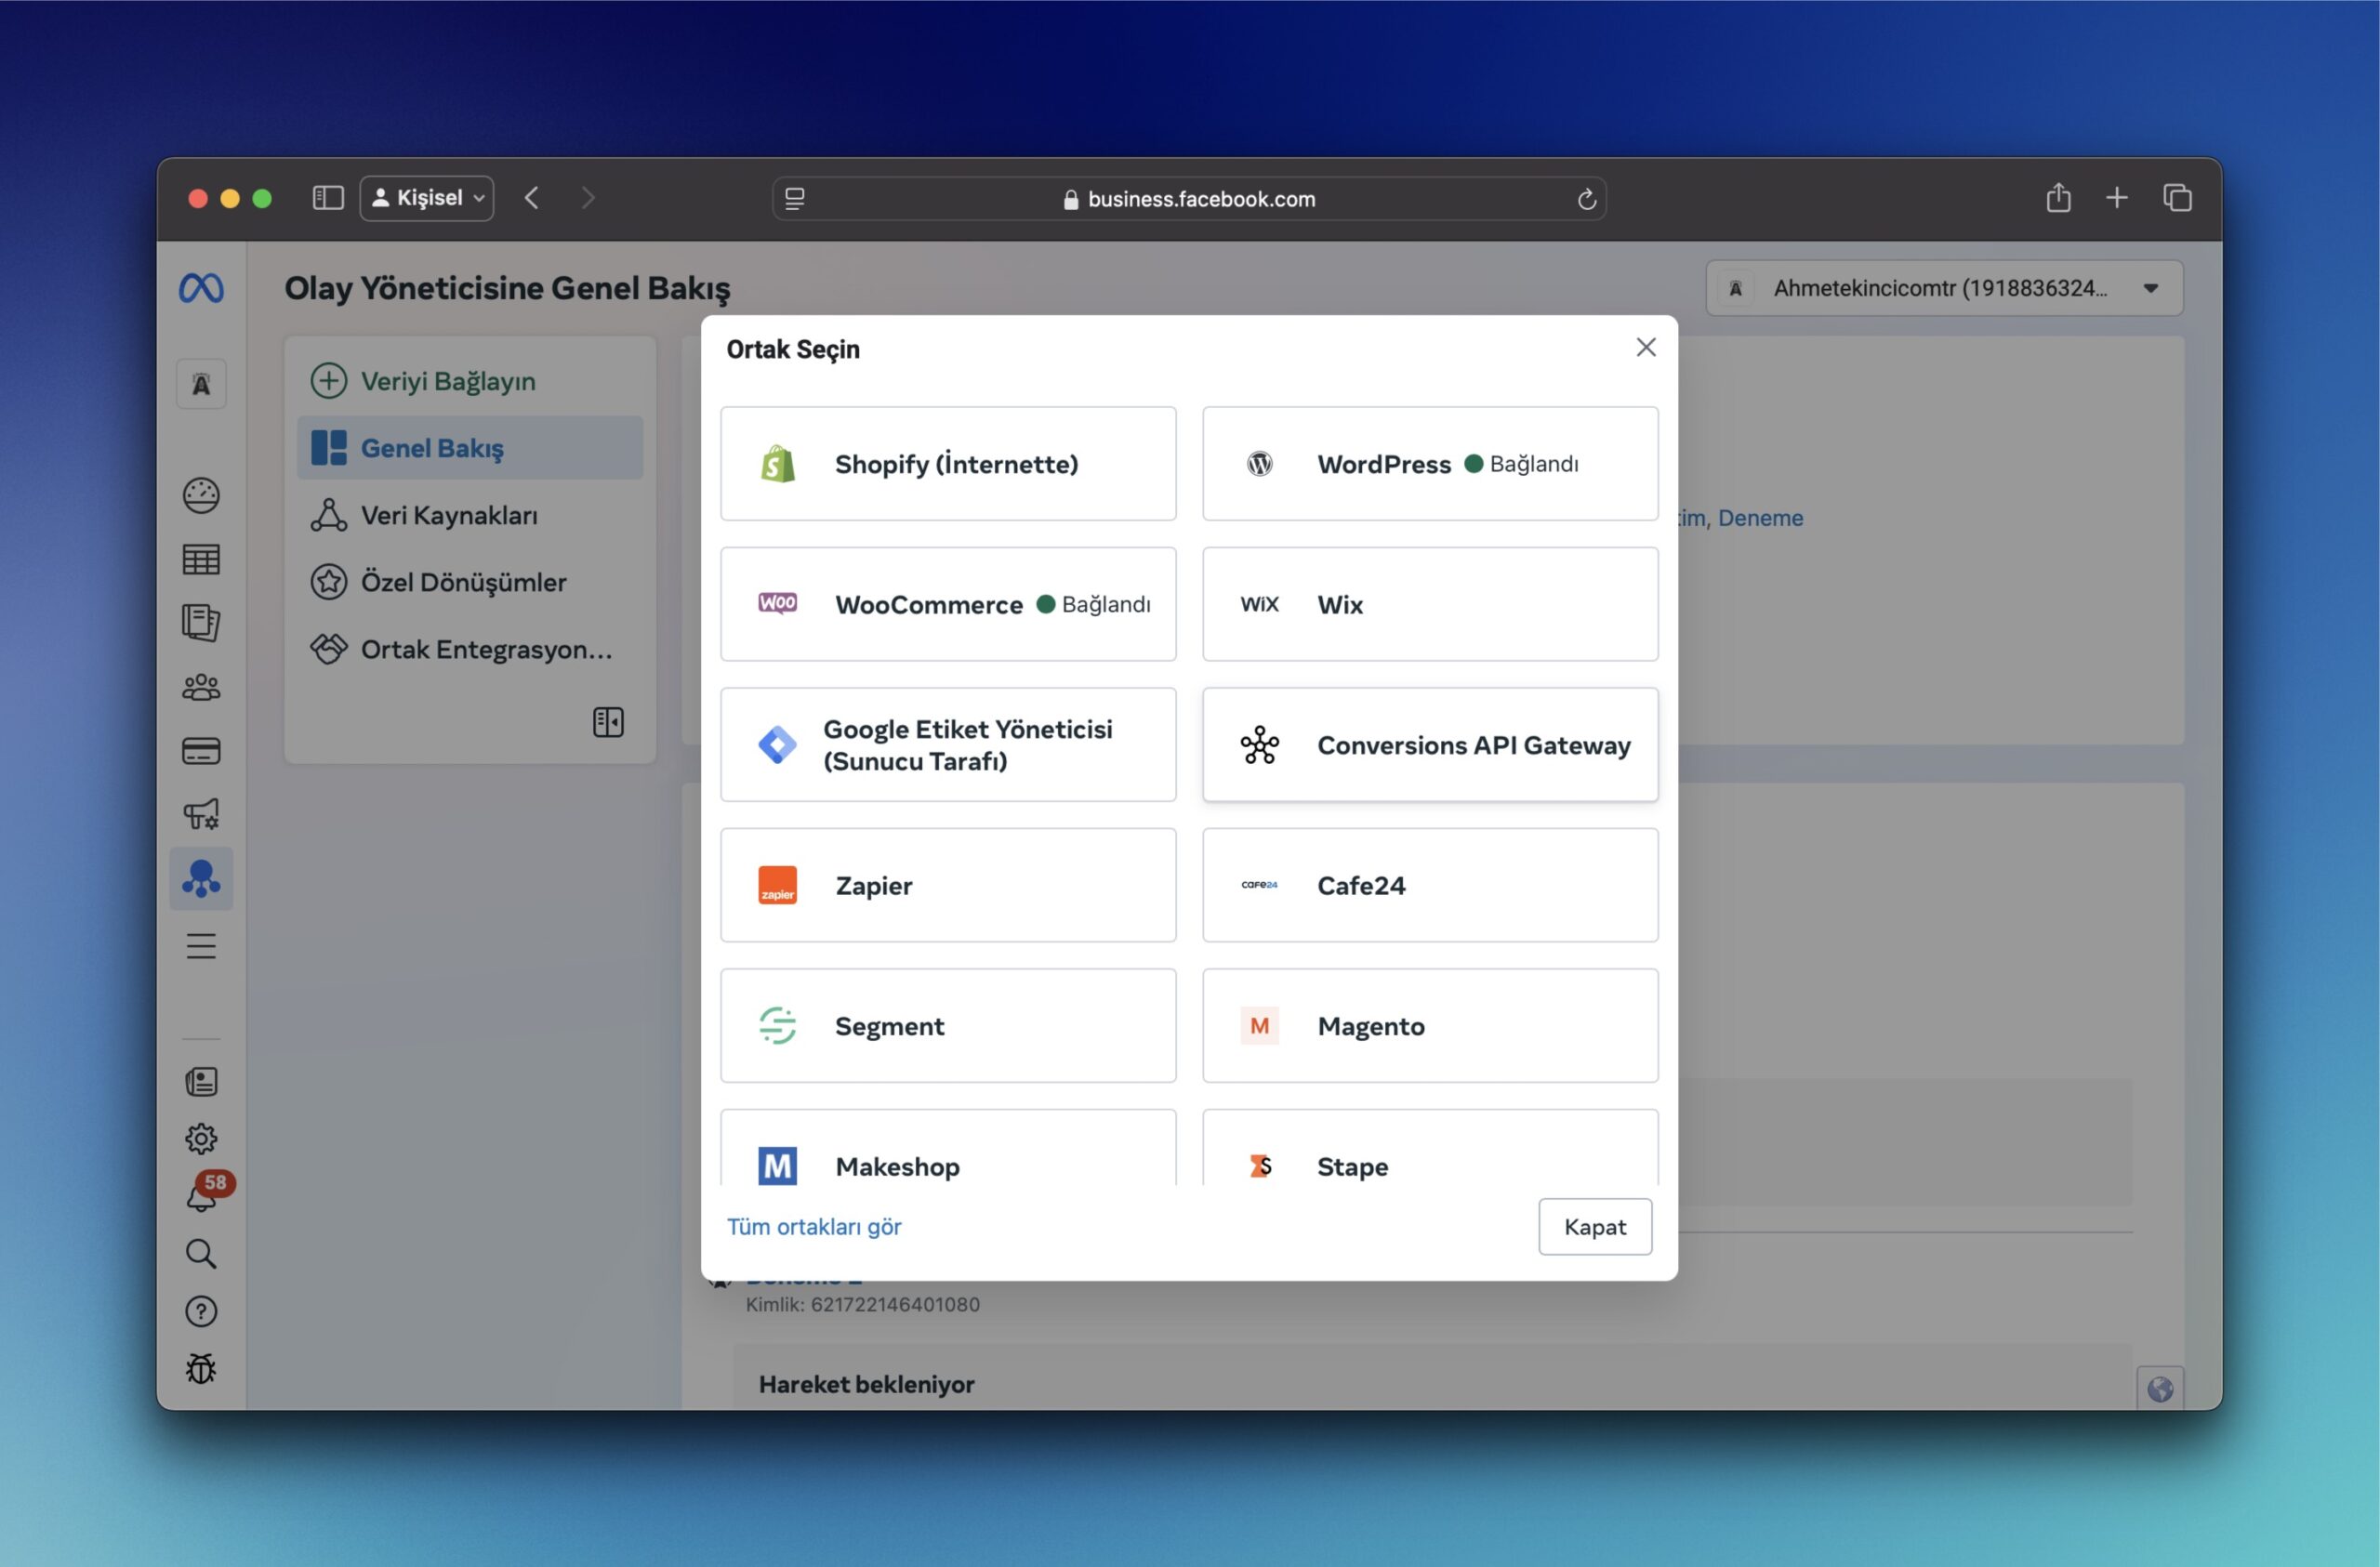Open the Kişisel profile dropdown
This screenshot has width=2380, height=1567.
pyautogui.click(x=427, y=198)
